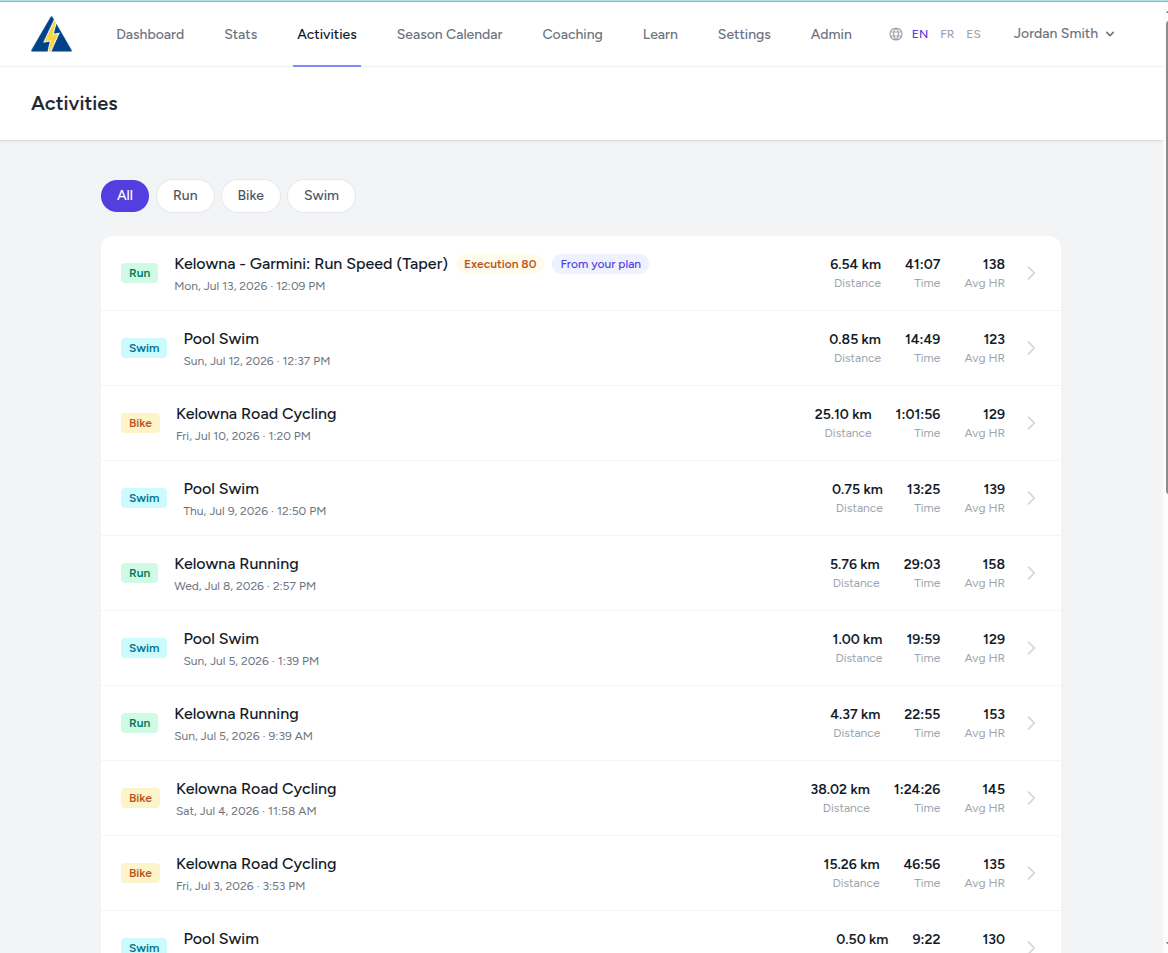
Task: Open Pool Swim from Jul 12, 2026
Action: [221, 339]
